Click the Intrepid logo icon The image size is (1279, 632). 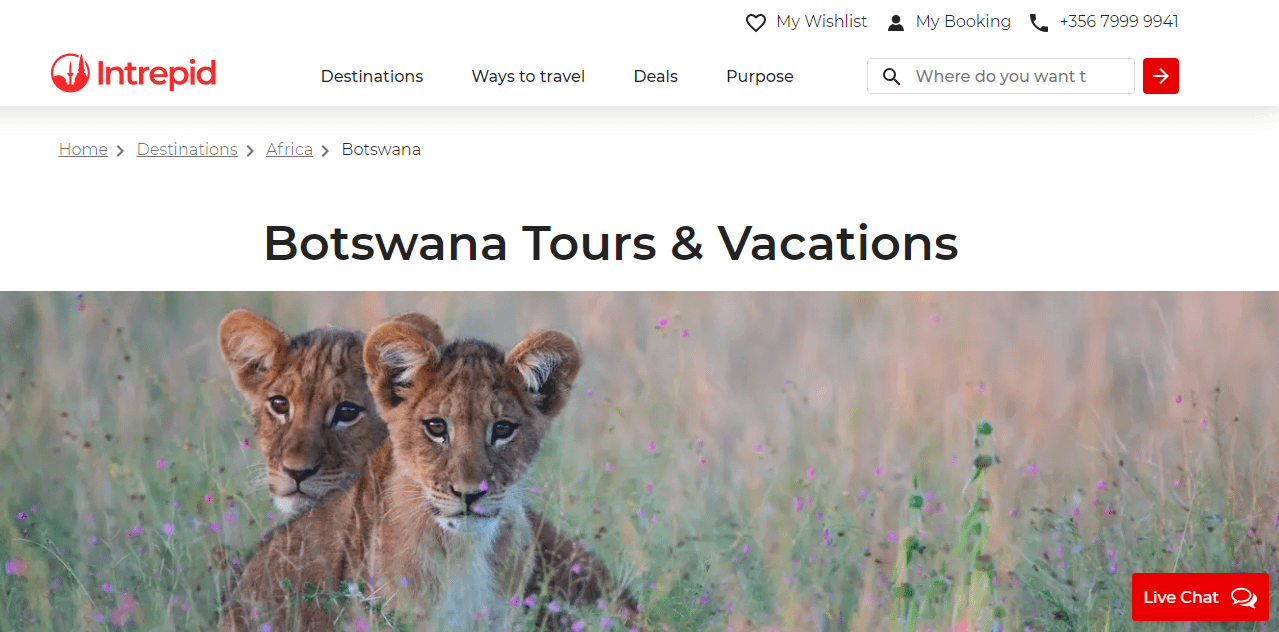71,74
